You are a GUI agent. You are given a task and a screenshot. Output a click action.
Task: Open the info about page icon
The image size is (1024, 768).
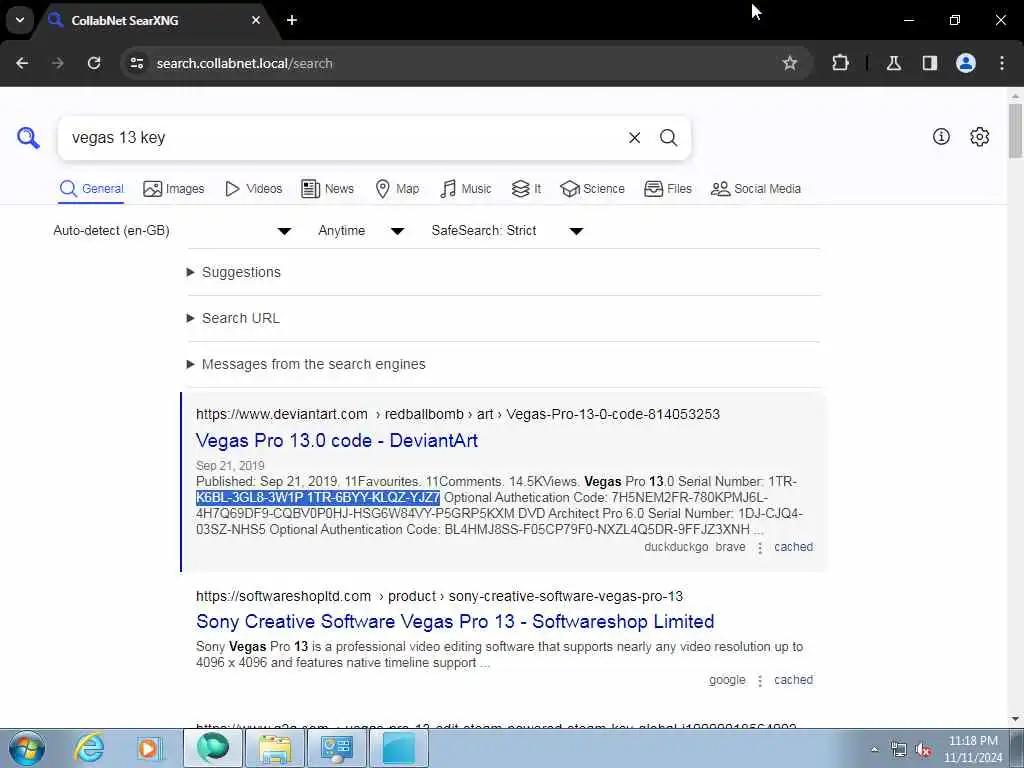coord(941,136)
